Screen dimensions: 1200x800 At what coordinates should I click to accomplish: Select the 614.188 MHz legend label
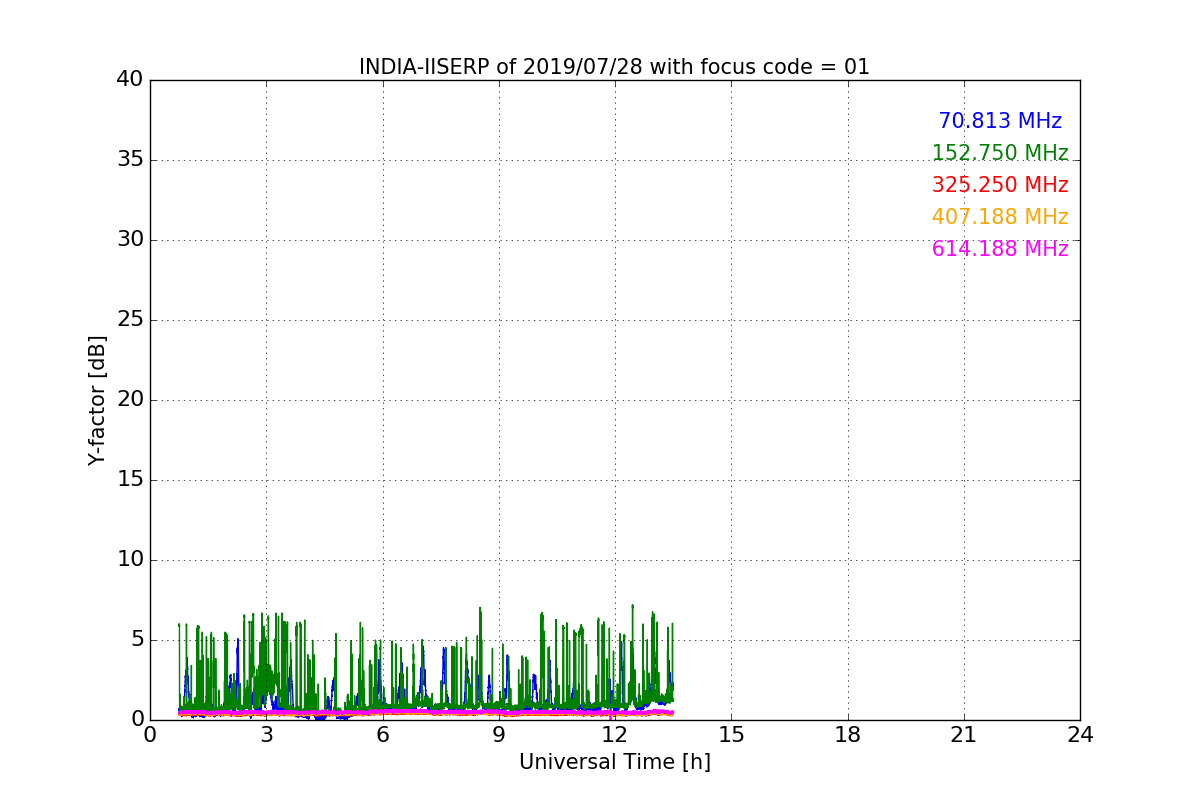click(1000, 249)
